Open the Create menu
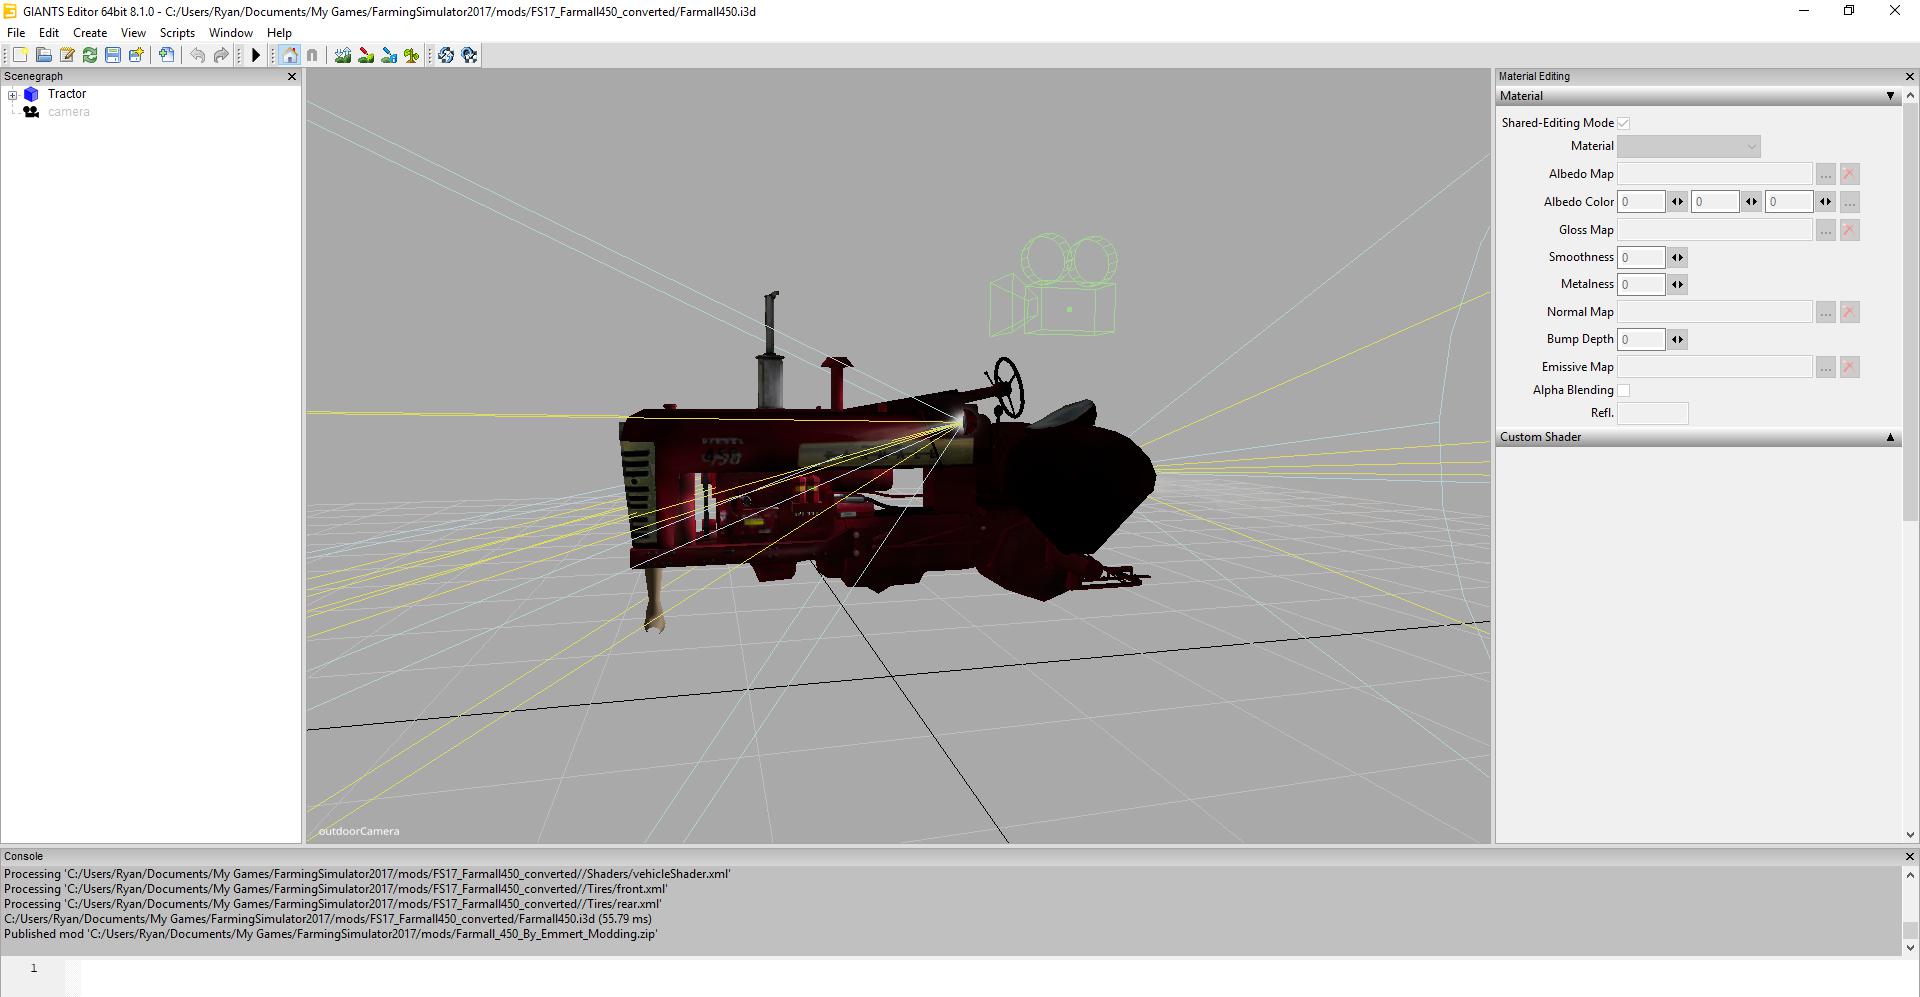 pos(90,33)
